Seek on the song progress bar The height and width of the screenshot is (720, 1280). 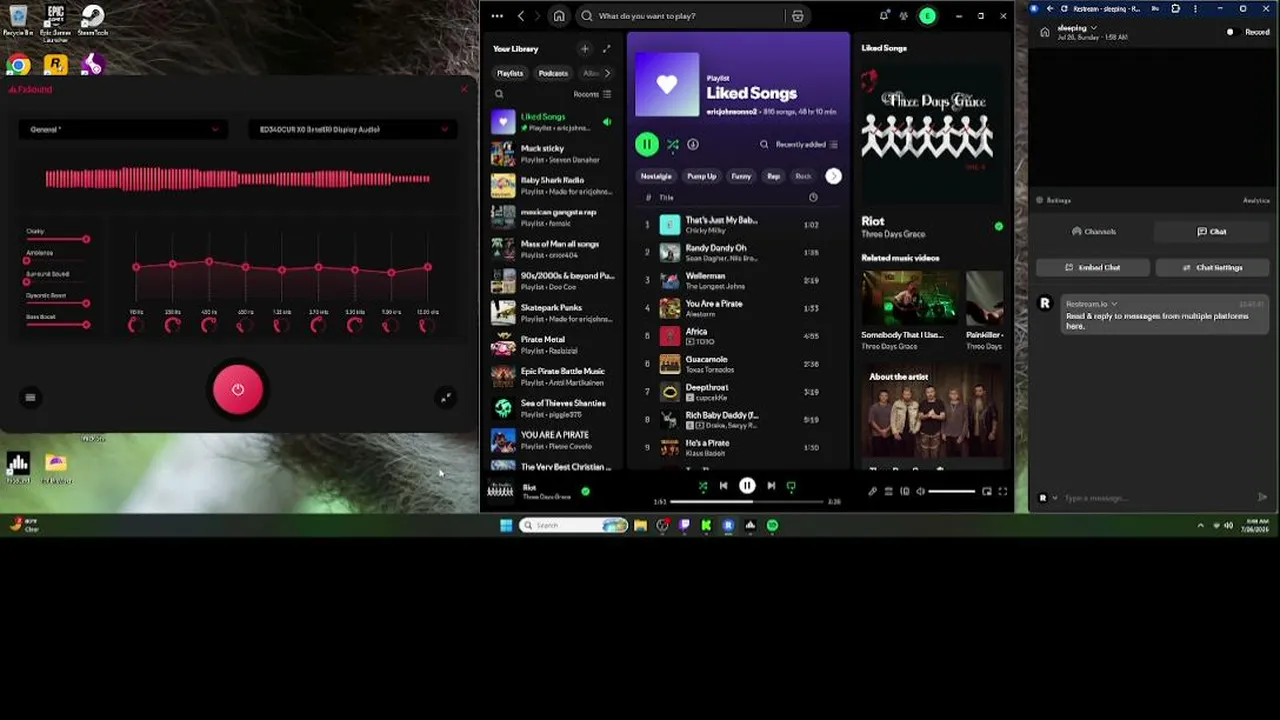[x=747, y=501]
